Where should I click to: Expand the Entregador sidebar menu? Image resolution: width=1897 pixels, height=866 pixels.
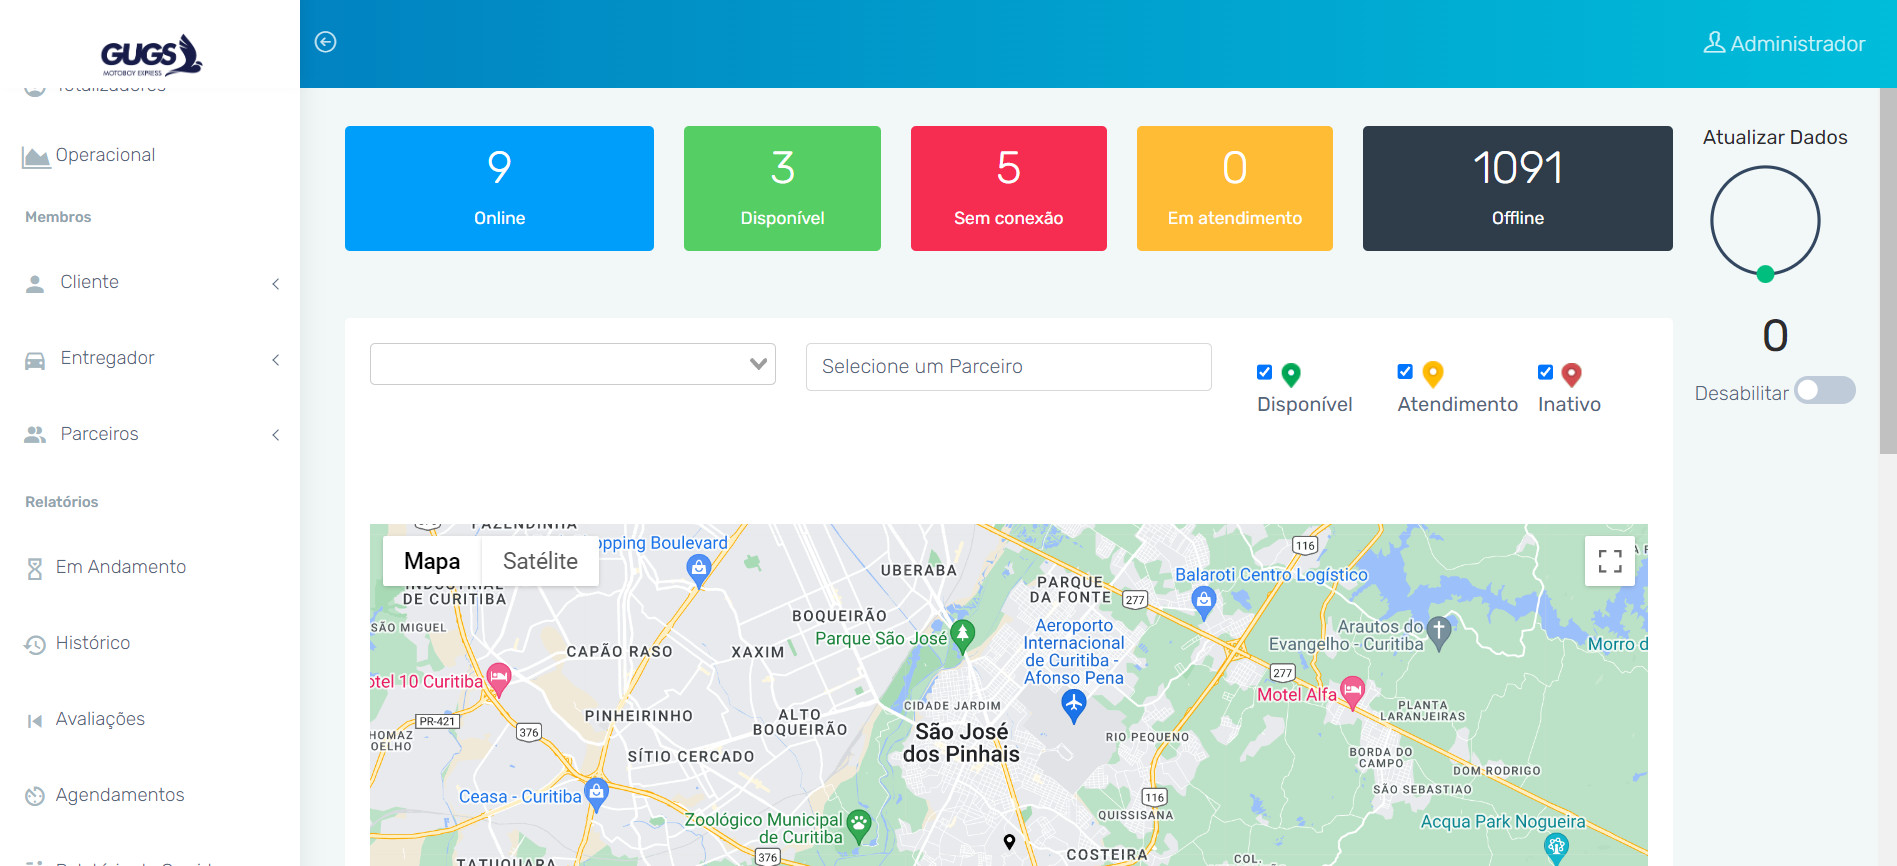coord(150,359)
